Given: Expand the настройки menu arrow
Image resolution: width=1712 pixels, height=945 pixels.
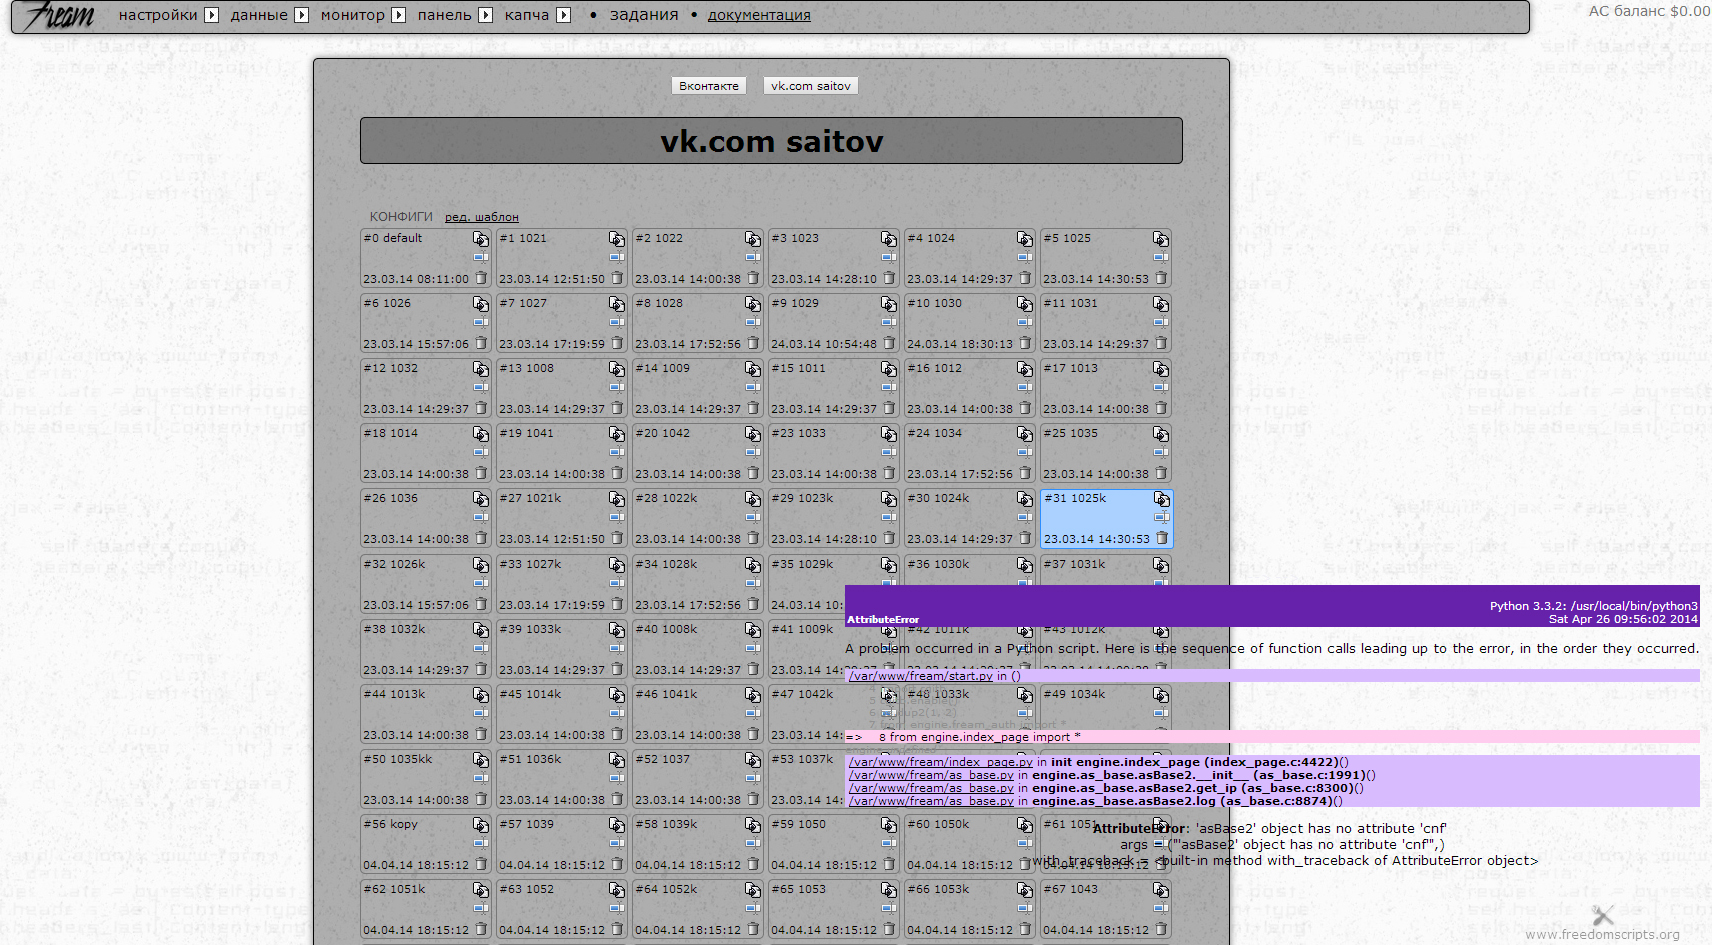Looking at the screenshot, I should coord(211,15).
